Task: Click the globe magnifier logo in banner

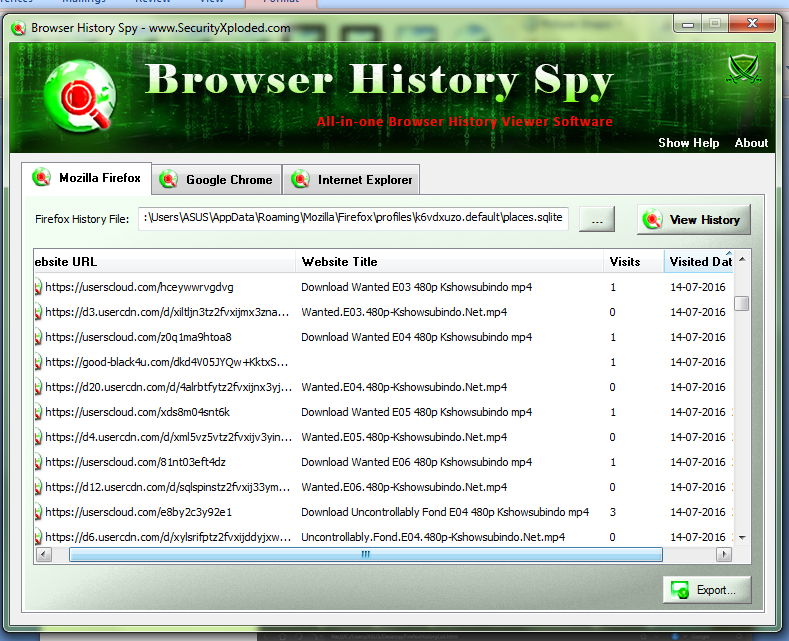Action: tap(80, 96)
